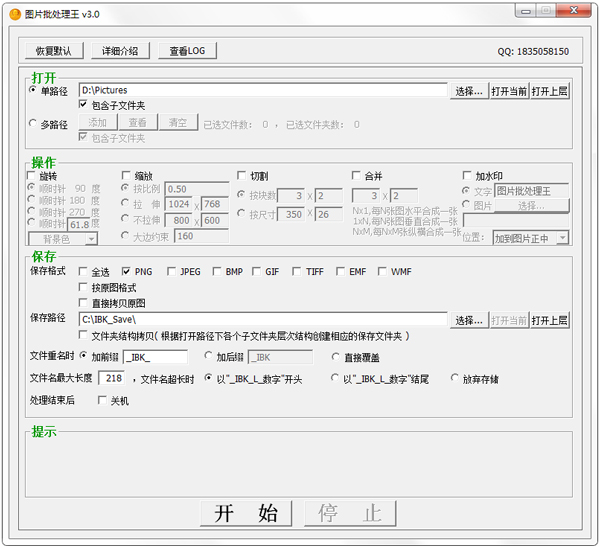This screenshot has width=600, height=547.
Task: Select the 直接覆盖 rename option
Action: point(336,356)
